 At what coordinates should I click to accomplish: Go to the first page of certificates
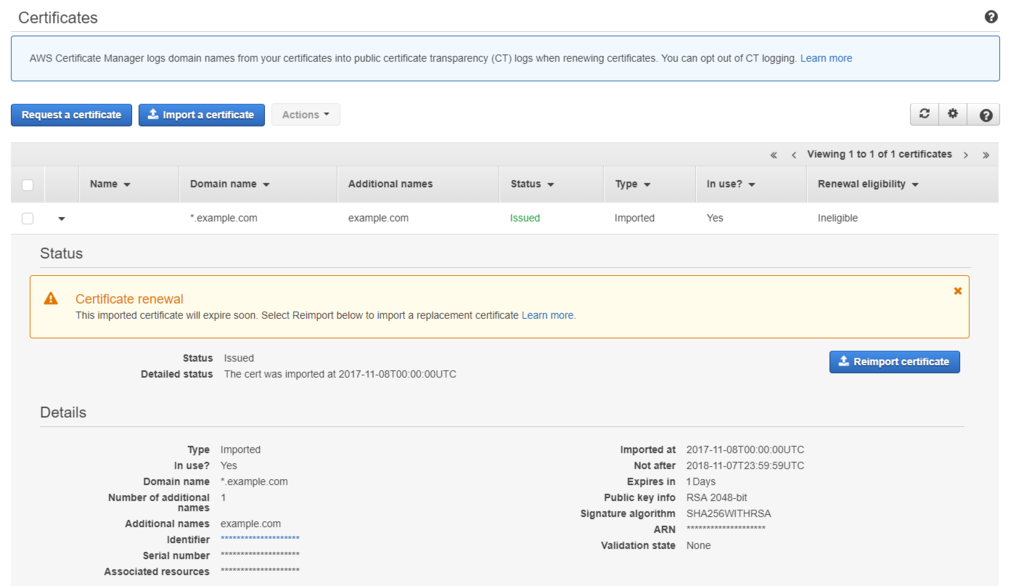[773, 155]
